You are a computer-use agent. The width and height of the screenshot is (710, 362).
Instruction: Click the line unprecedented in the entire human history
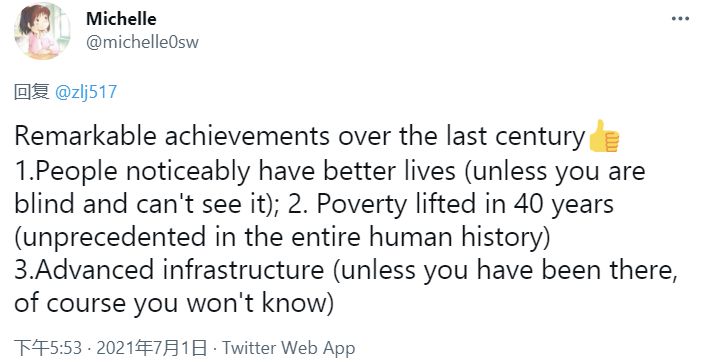[283, 238]
